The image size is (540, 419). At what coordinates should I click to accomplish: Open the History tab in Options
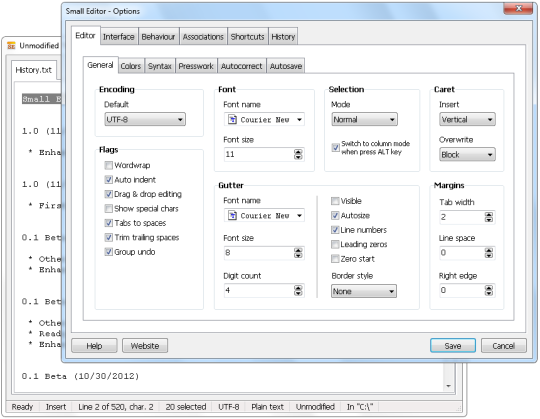click(x=283, y=37)
